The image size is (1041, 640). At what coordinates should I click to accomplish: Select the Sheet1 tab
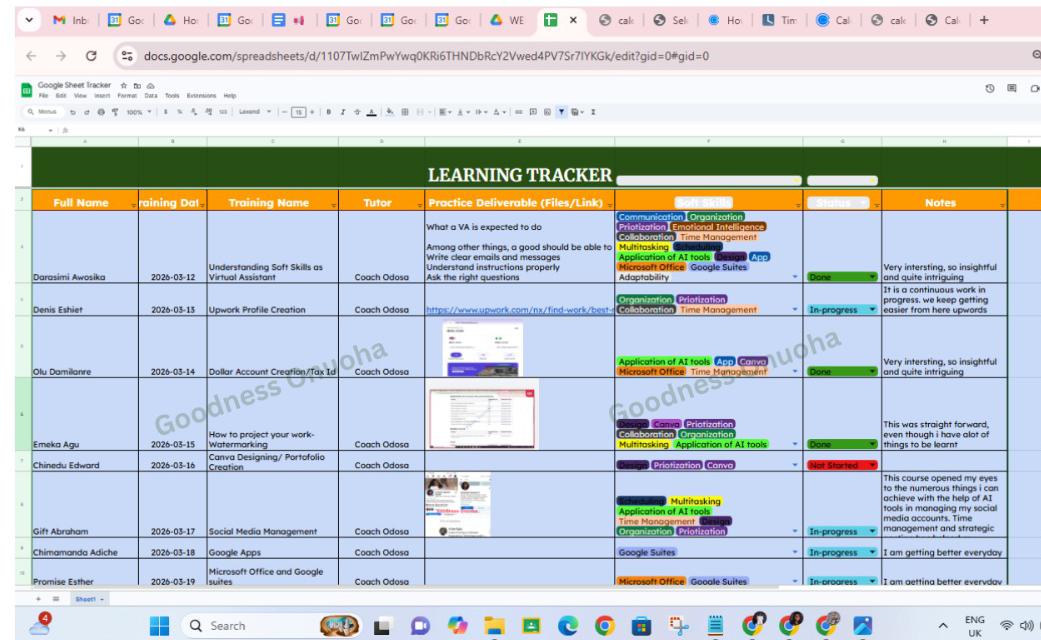coord(88,599)
